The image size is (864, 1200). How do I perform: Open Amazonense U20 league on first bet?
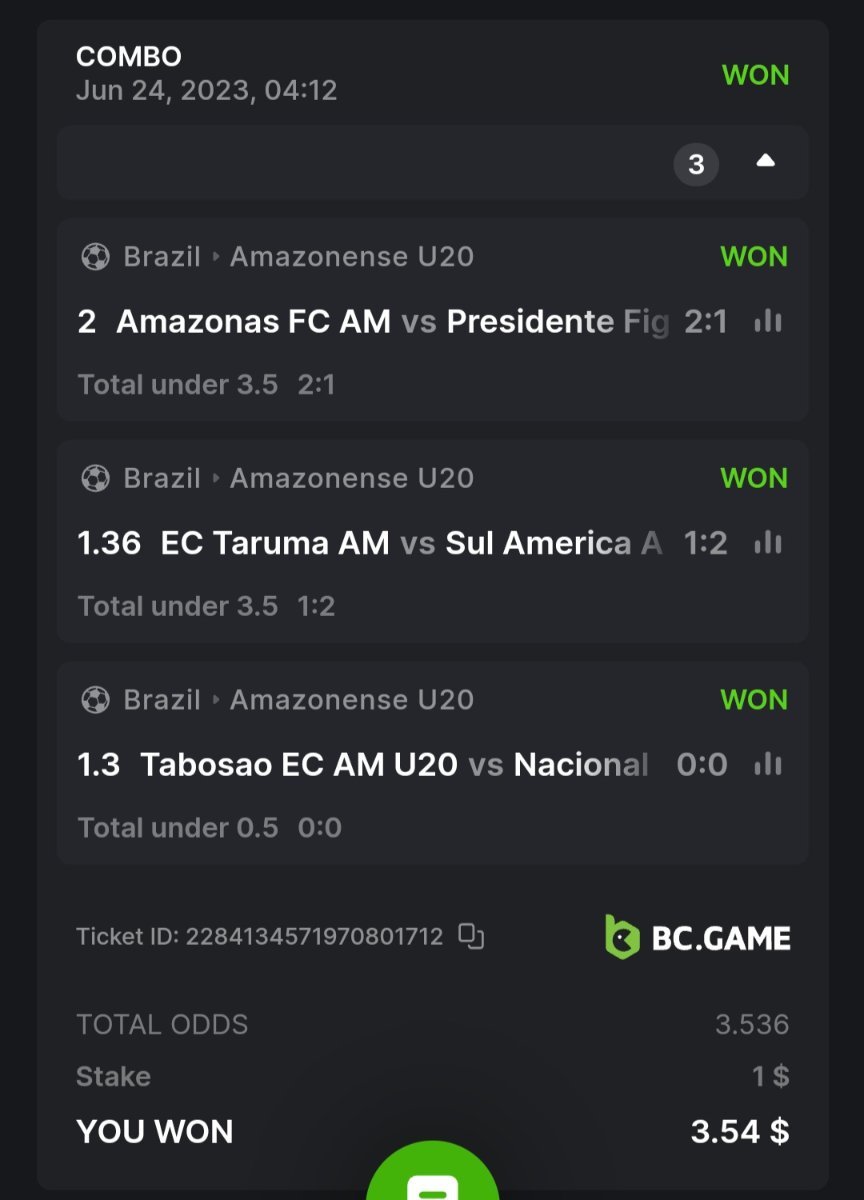[x=352, y=257]
